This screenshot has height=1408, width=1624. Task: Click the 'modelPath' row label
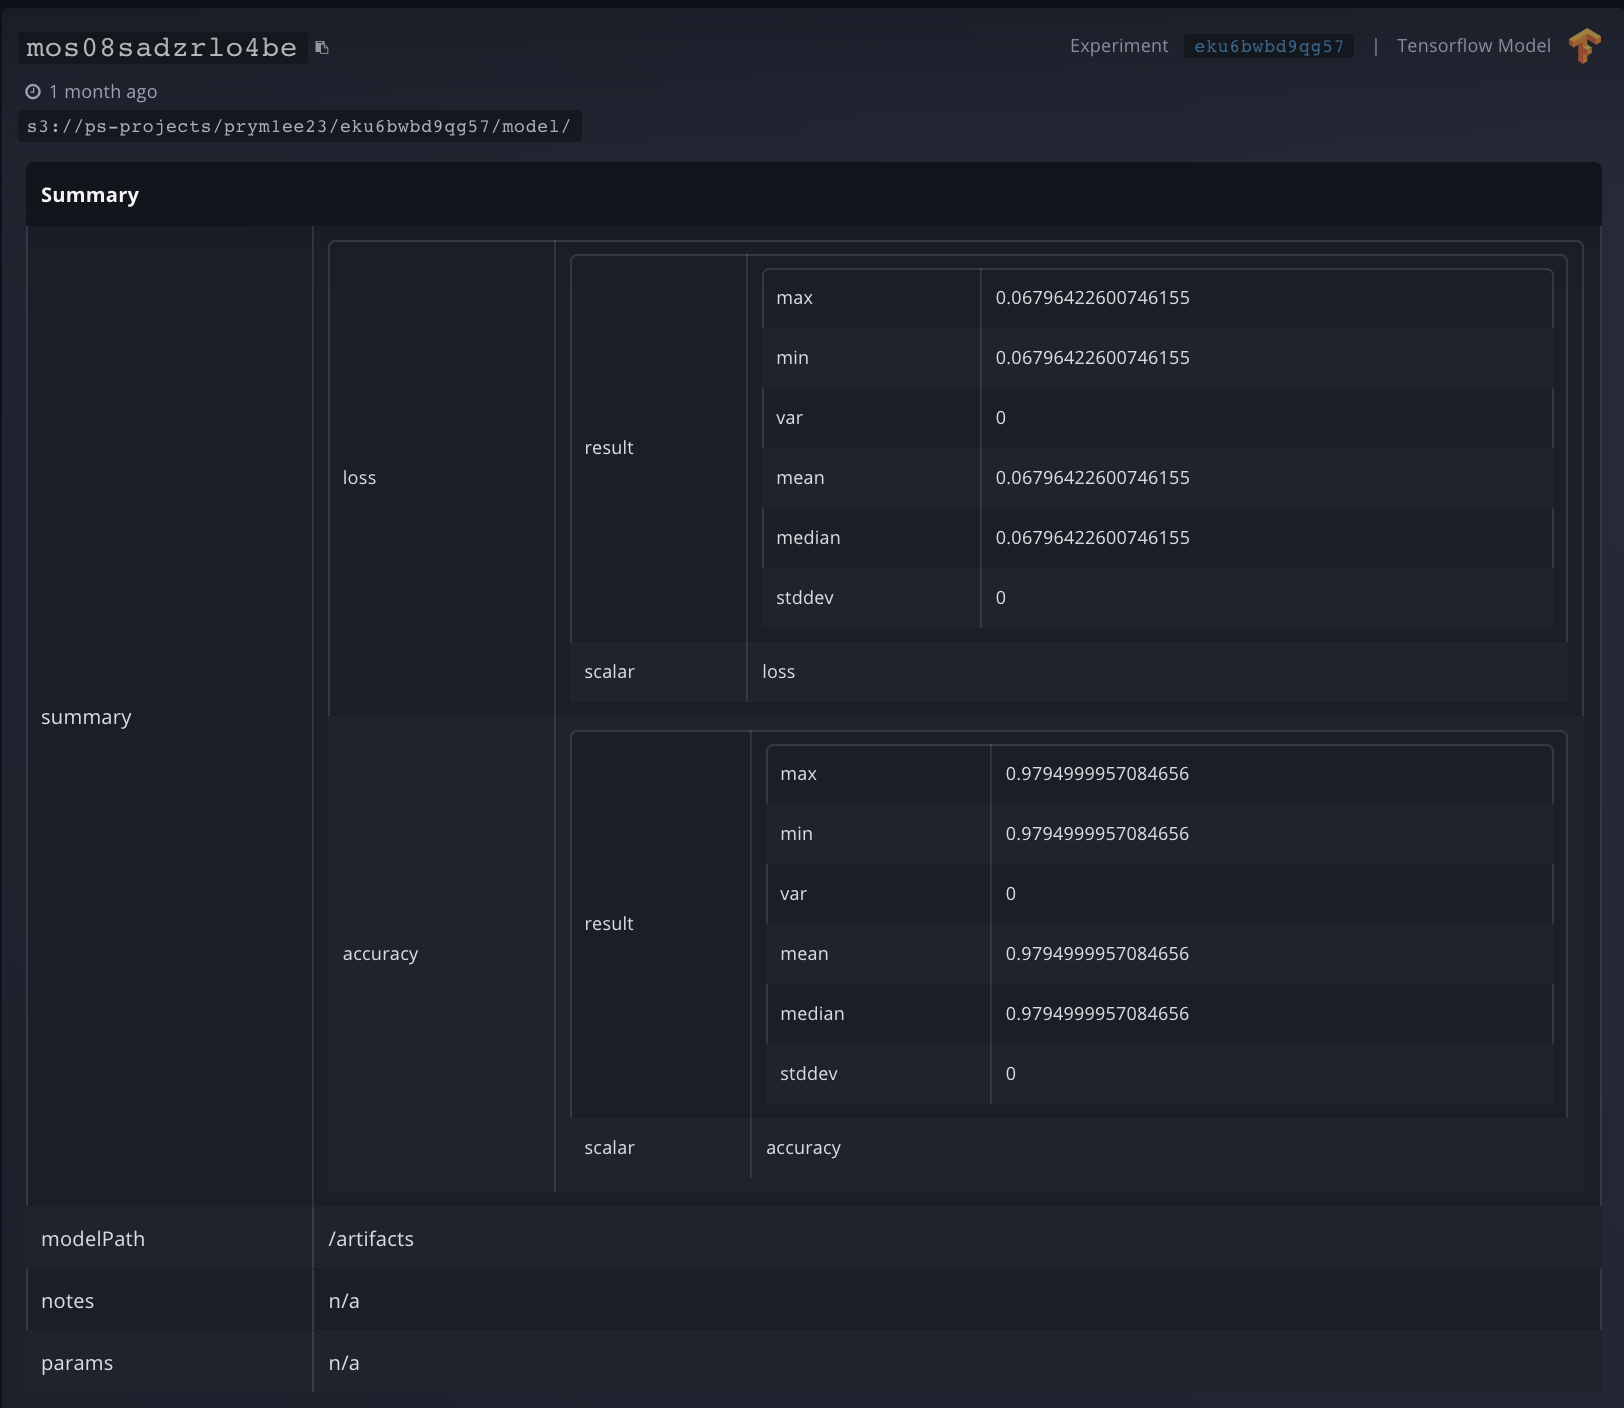pyautogui.click(x=93, y=1239)
